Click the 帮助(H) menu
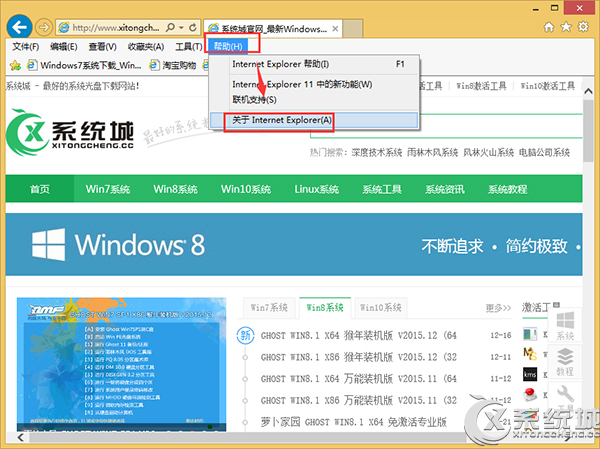600x449 pixels. coord(228,46)
